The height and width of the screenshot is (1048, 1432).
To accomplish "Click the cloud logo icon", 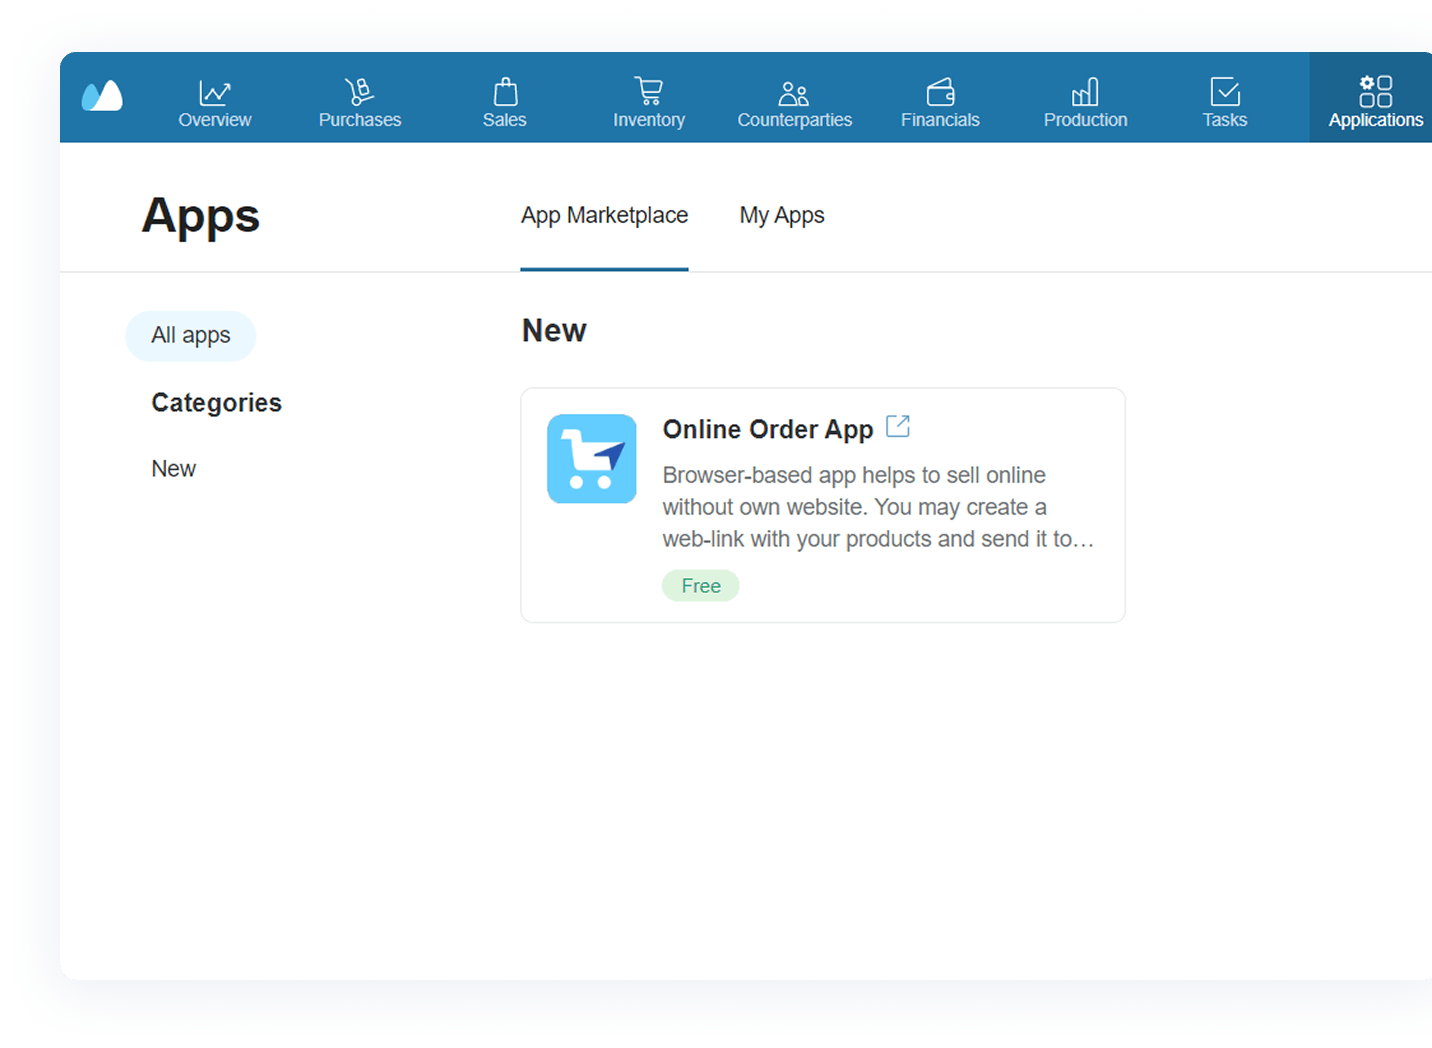I will tap(103, 96).
